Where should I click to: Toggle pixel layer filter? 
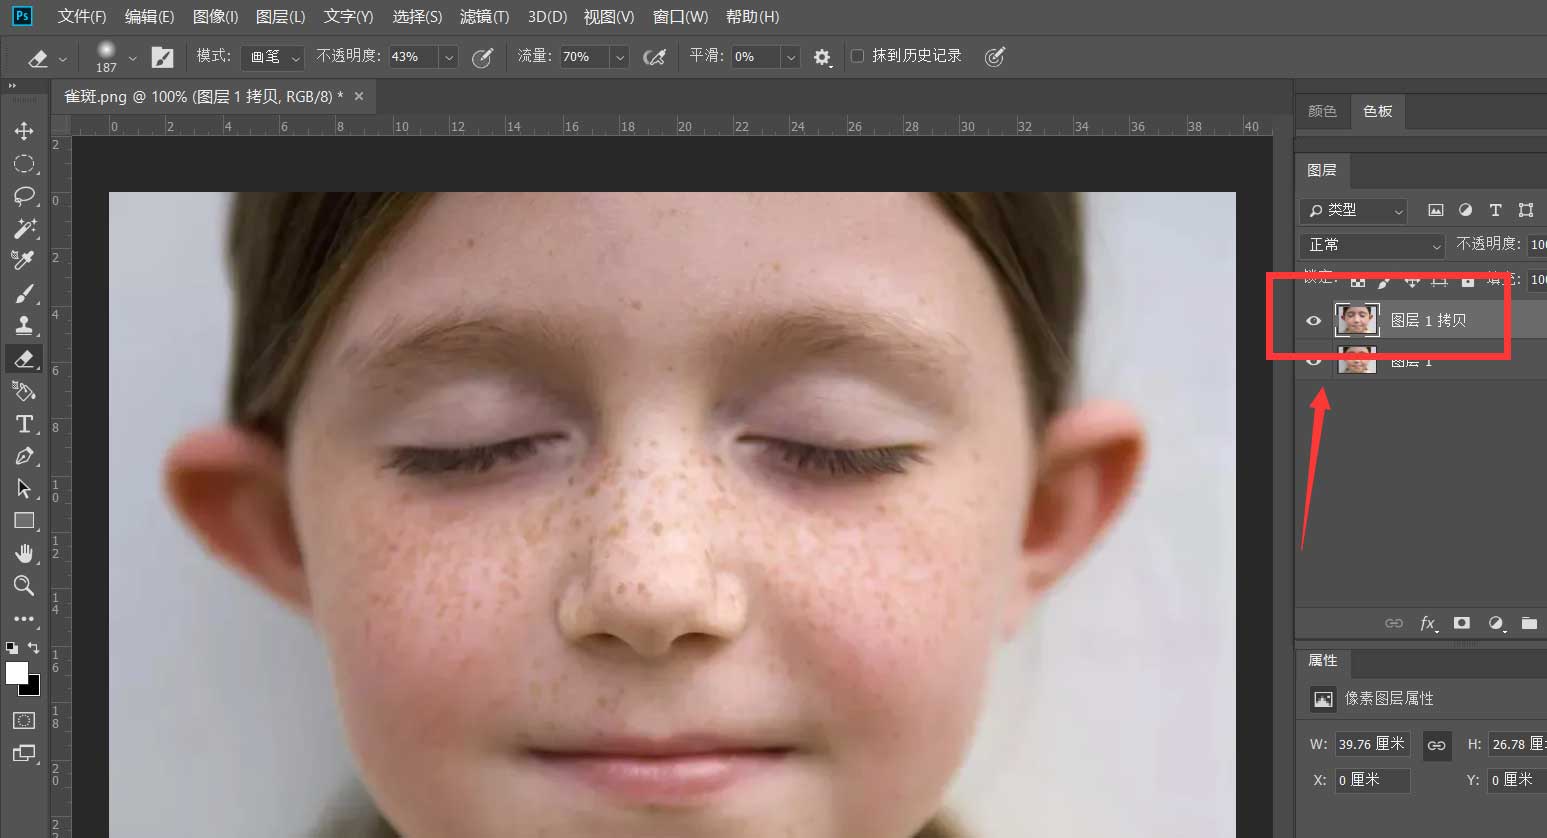[x=1436, y=210]
